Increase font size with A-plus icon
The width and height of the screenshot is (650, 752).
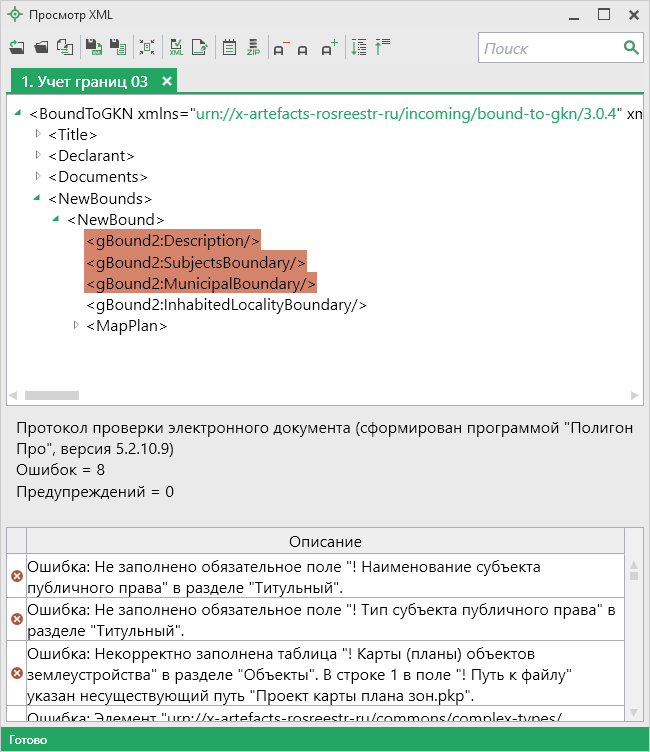point(329,47)
